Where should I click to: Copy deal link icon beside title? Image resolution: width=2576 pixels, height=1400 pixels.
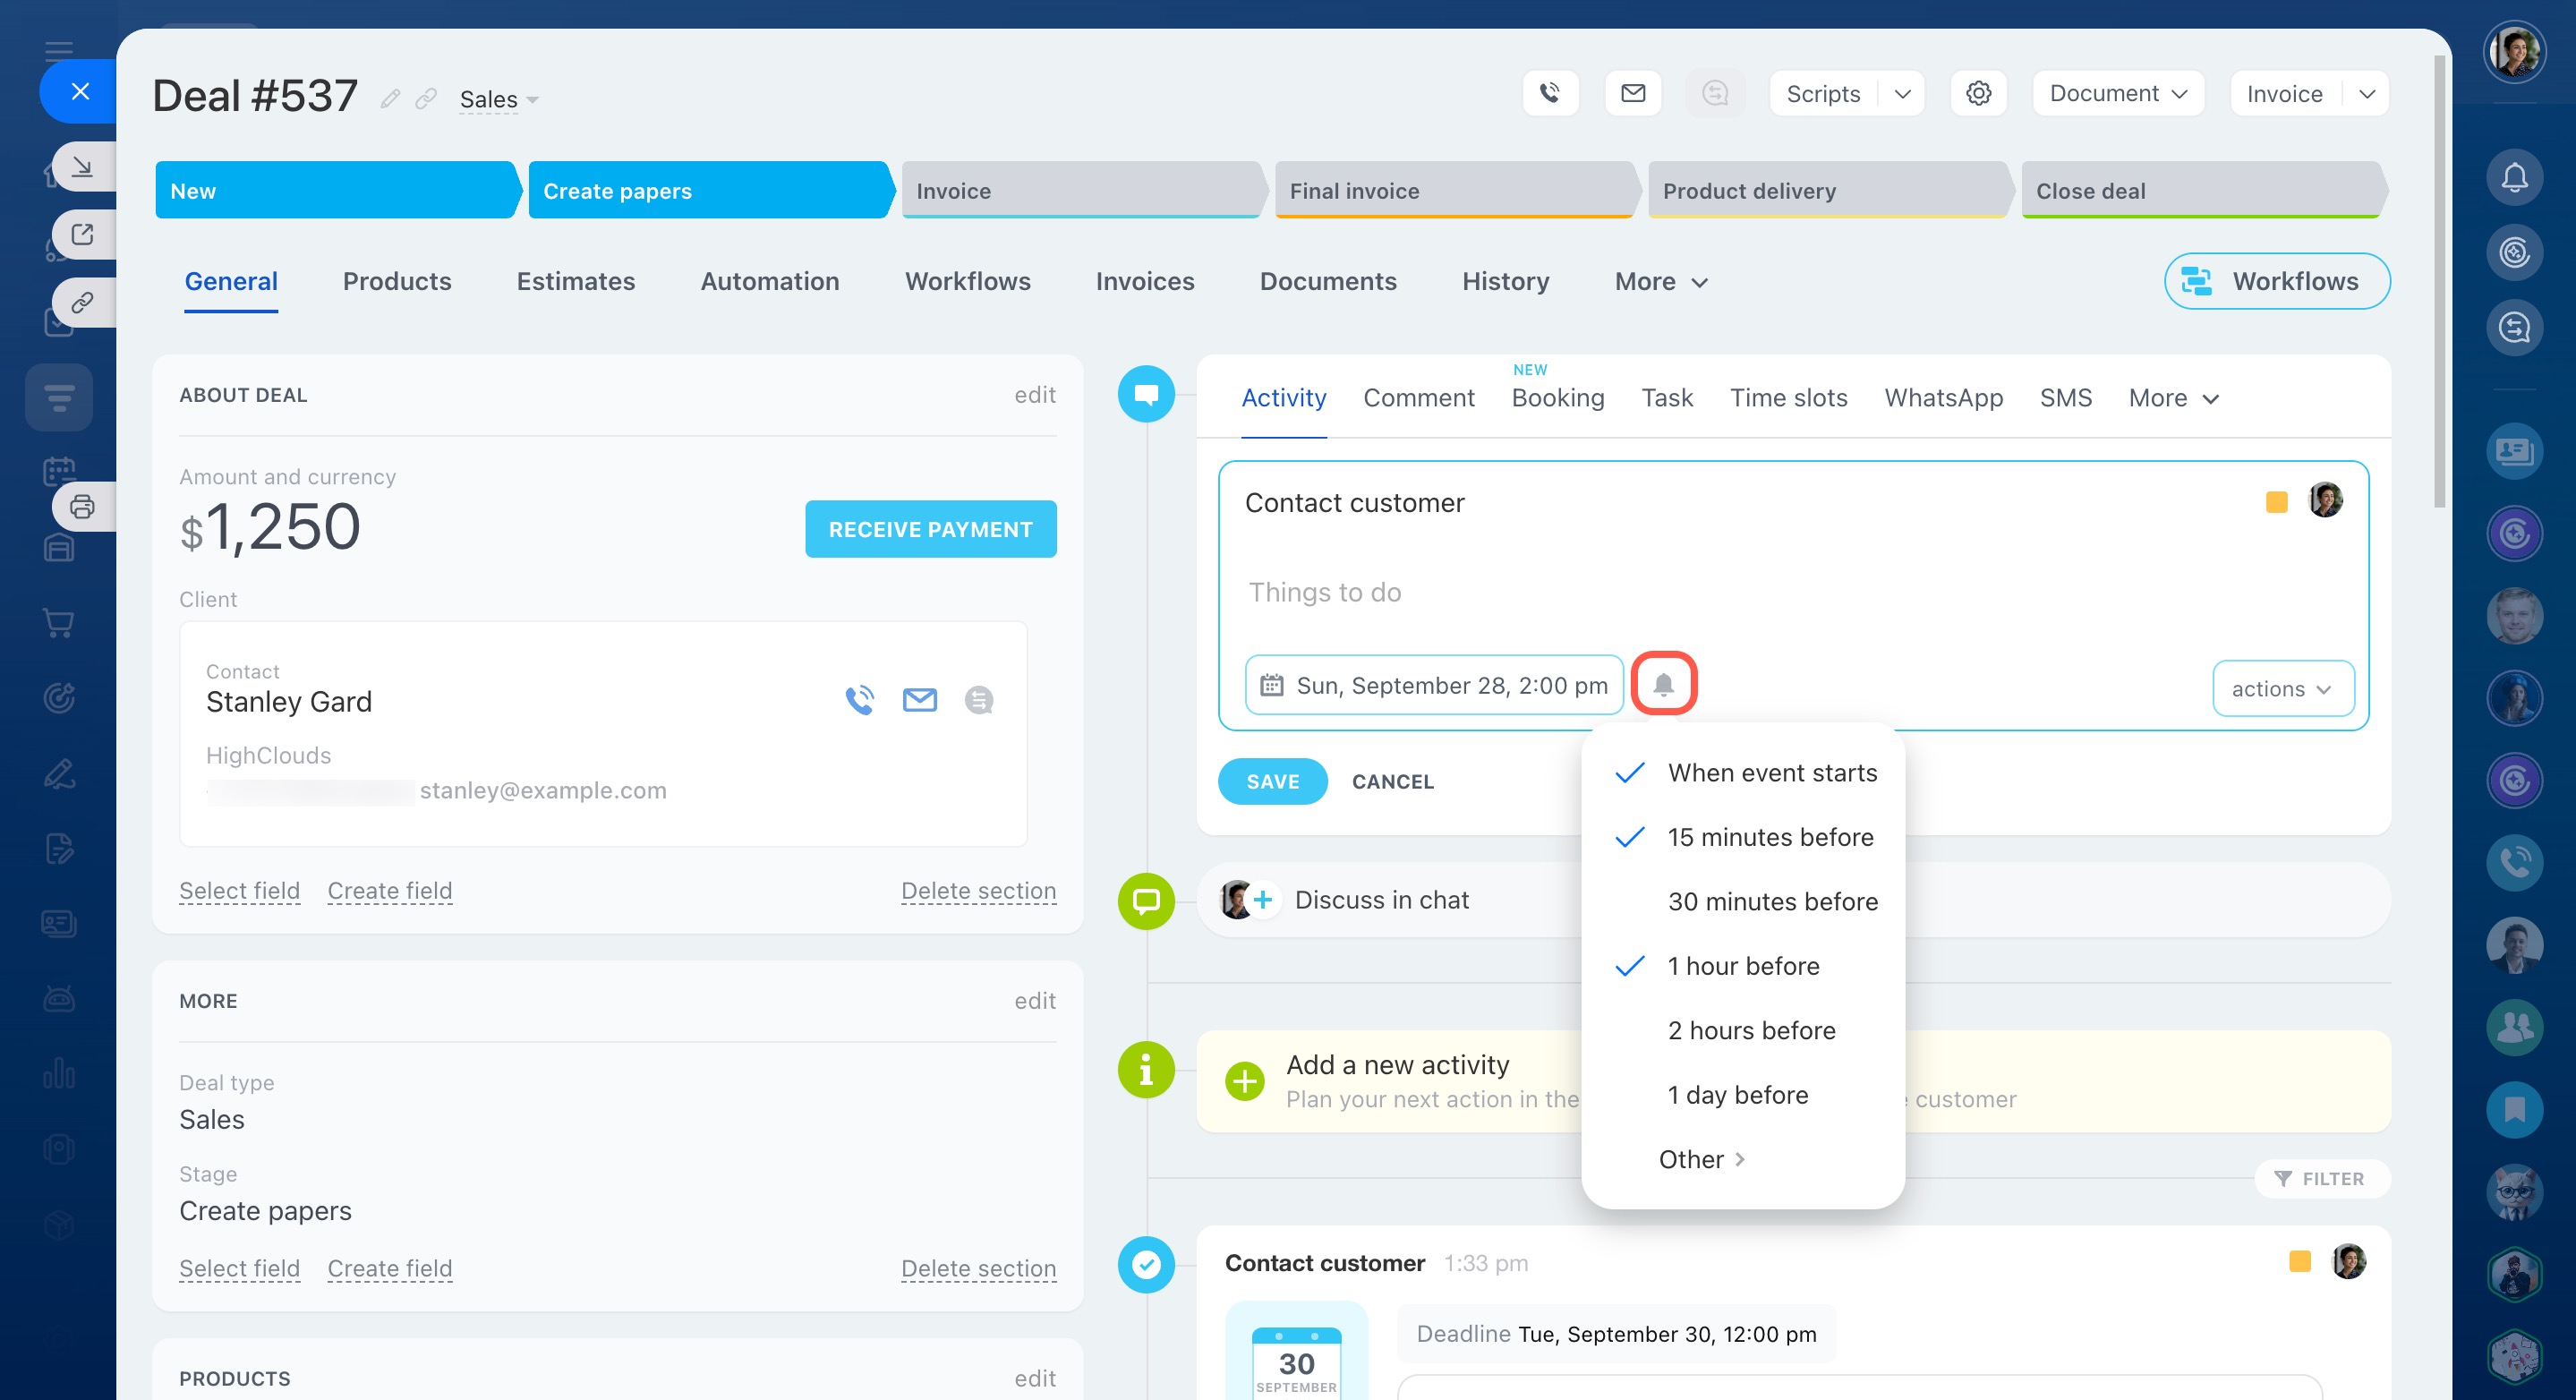(427, 98)
